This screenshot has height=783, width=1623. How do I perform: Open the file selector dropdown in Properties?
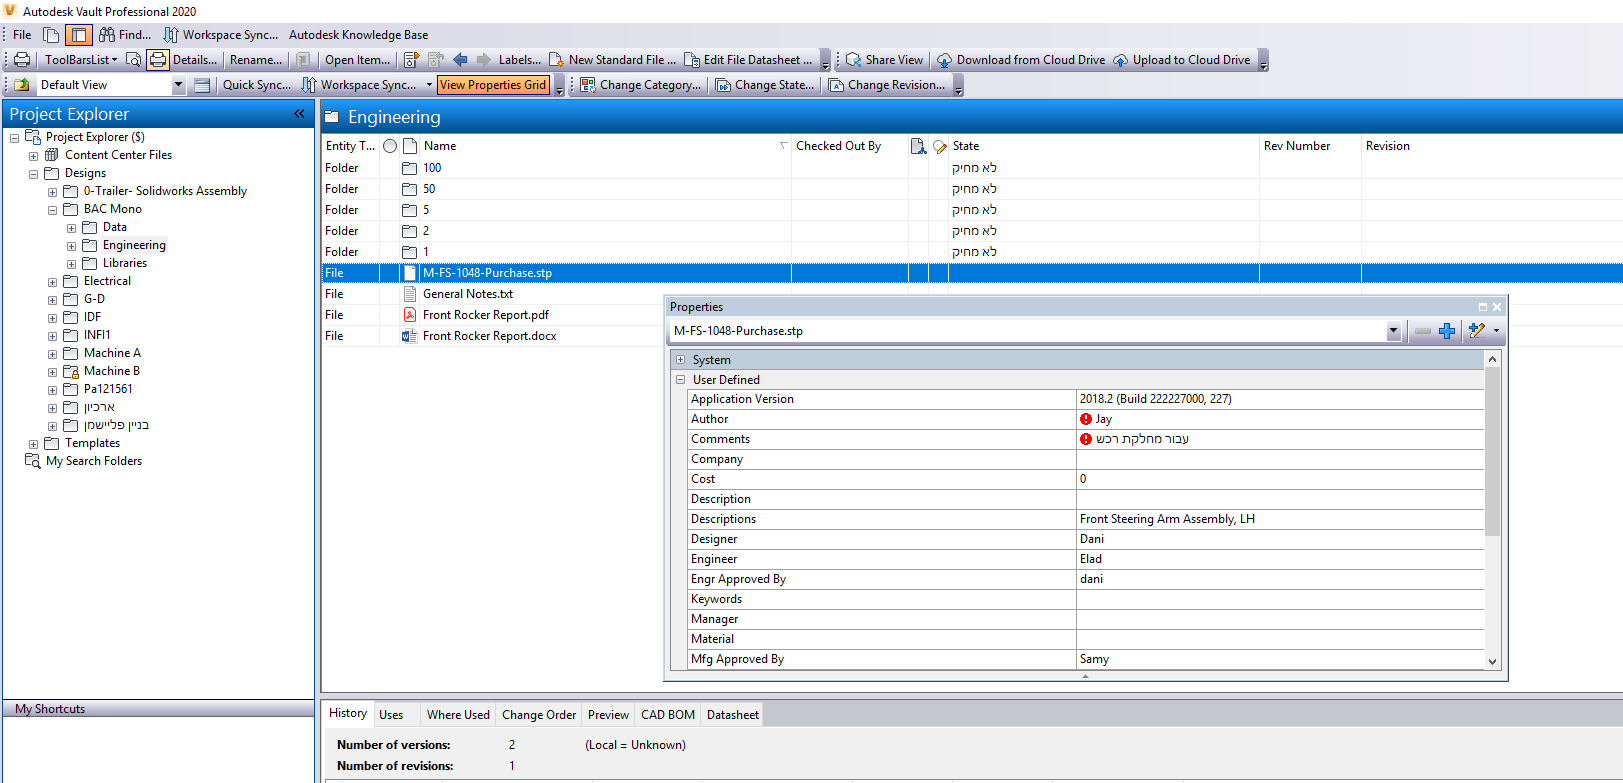click(1393, 331)
